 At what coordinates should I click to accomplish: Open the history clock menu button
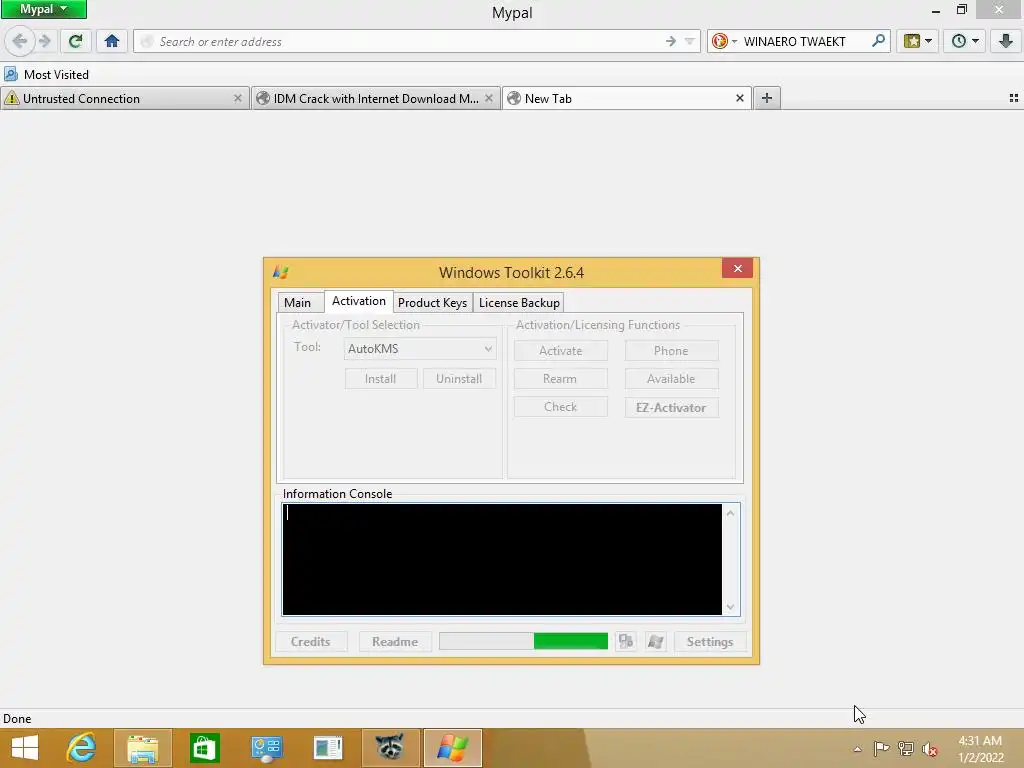pos(965,41)
